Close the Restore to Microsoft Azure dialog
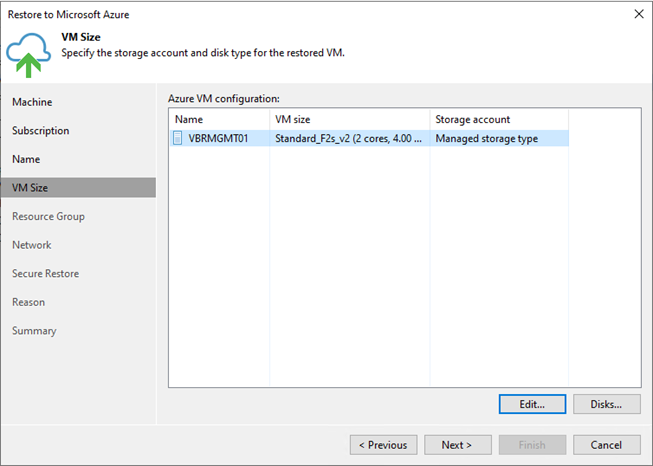Image resolution: width=653 pixels, height=466 pixels. pos(638,14)
